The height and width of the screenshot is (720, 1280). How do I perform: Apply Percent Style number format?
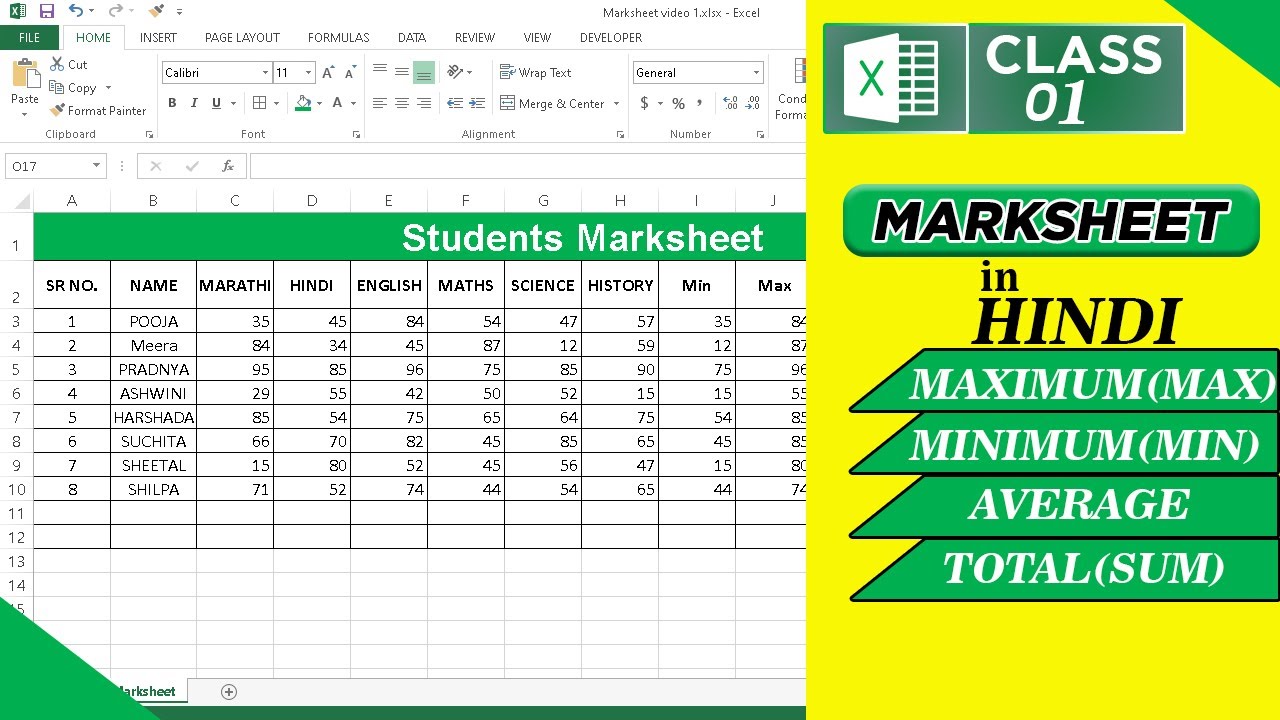678,103
